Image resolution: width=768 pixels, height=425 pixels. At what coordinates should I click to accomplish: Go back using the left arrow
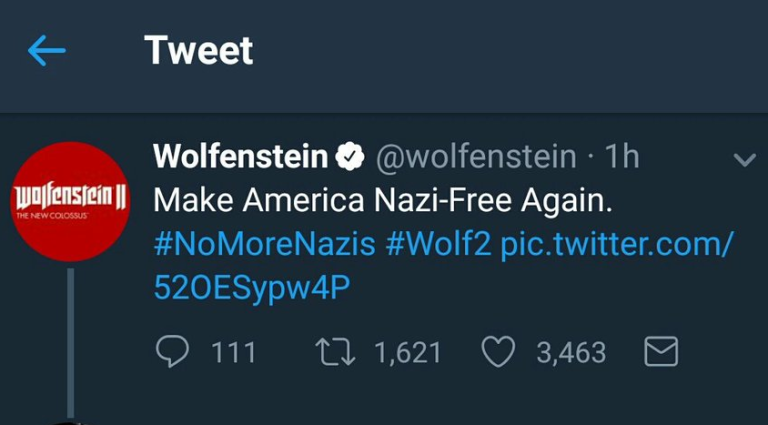tap(46, 51)
